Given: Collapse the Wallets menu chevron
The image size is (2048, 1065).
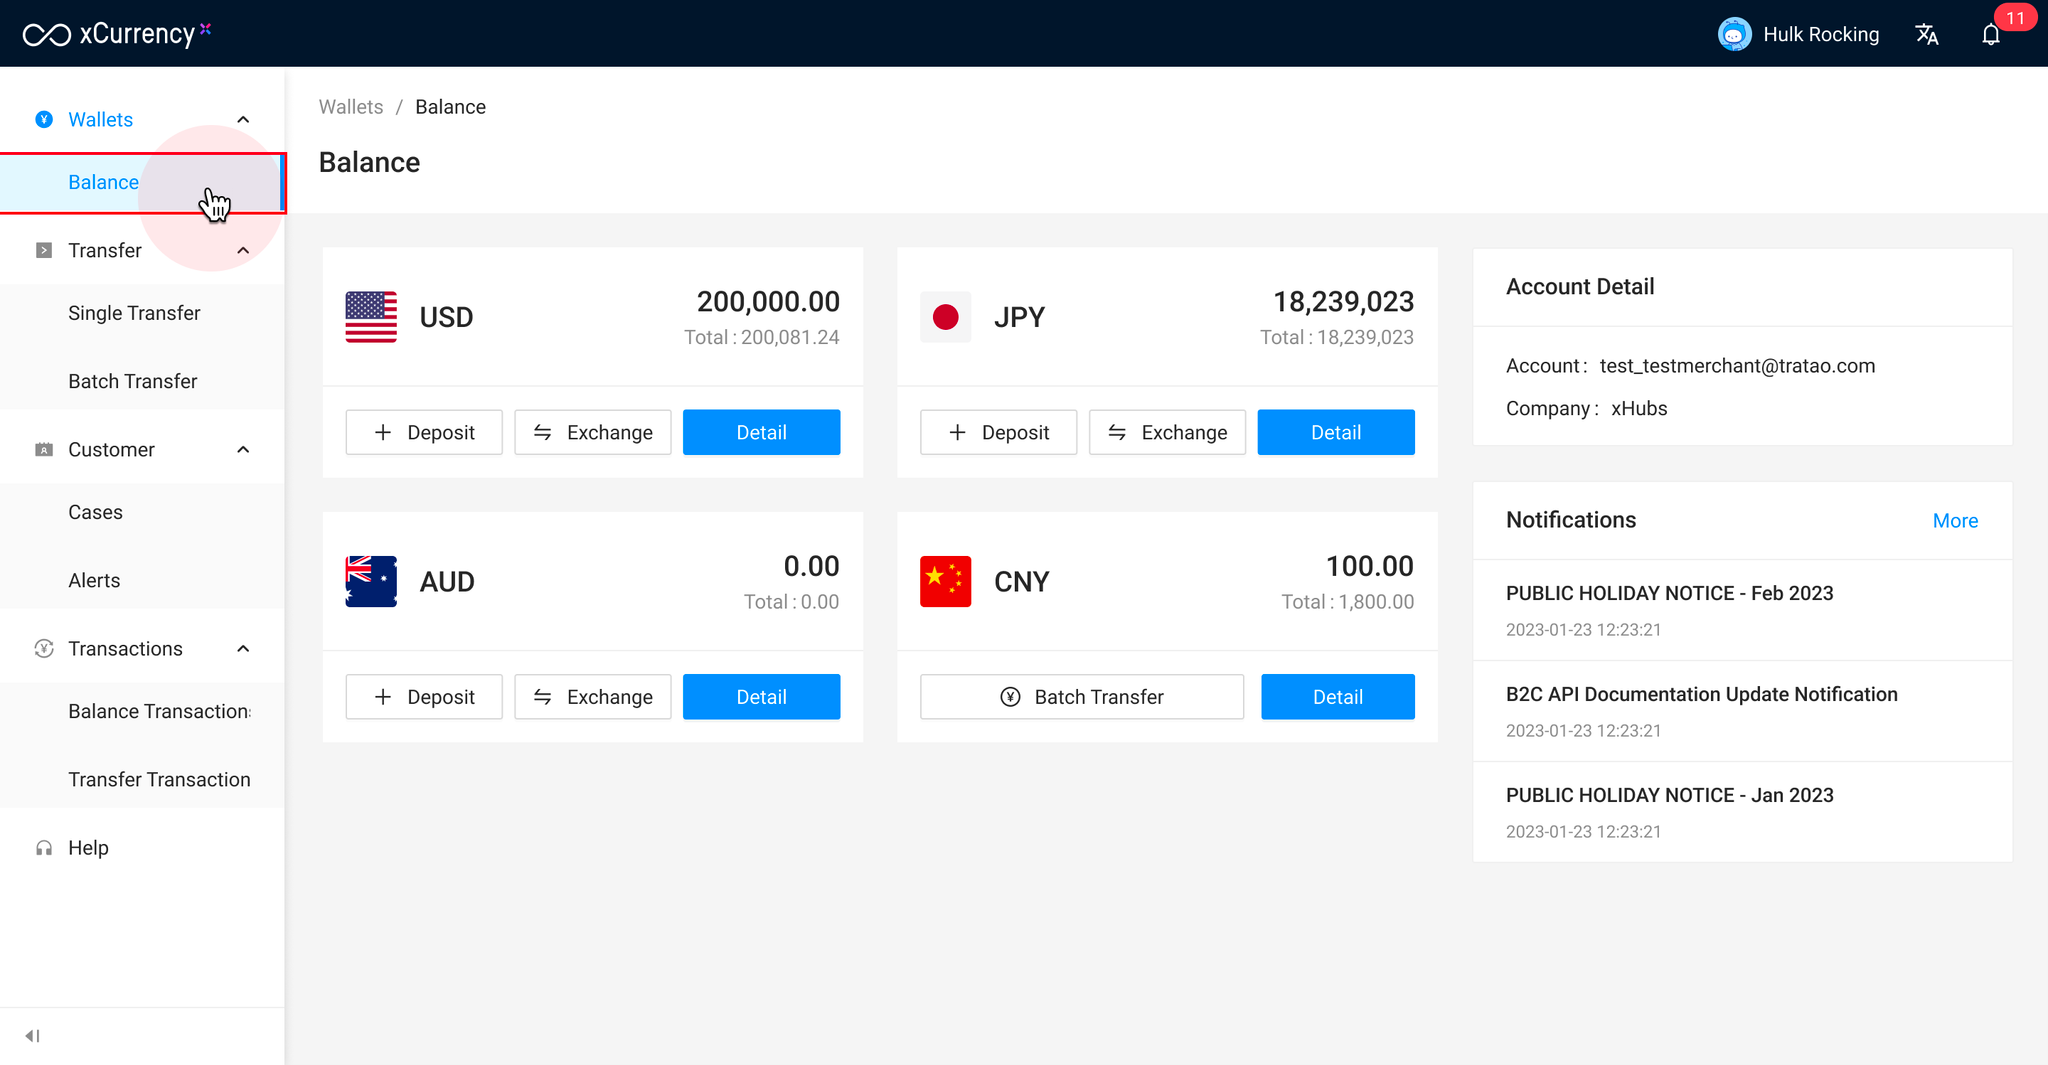Looking at the screenshot, I should coord(243,120).
